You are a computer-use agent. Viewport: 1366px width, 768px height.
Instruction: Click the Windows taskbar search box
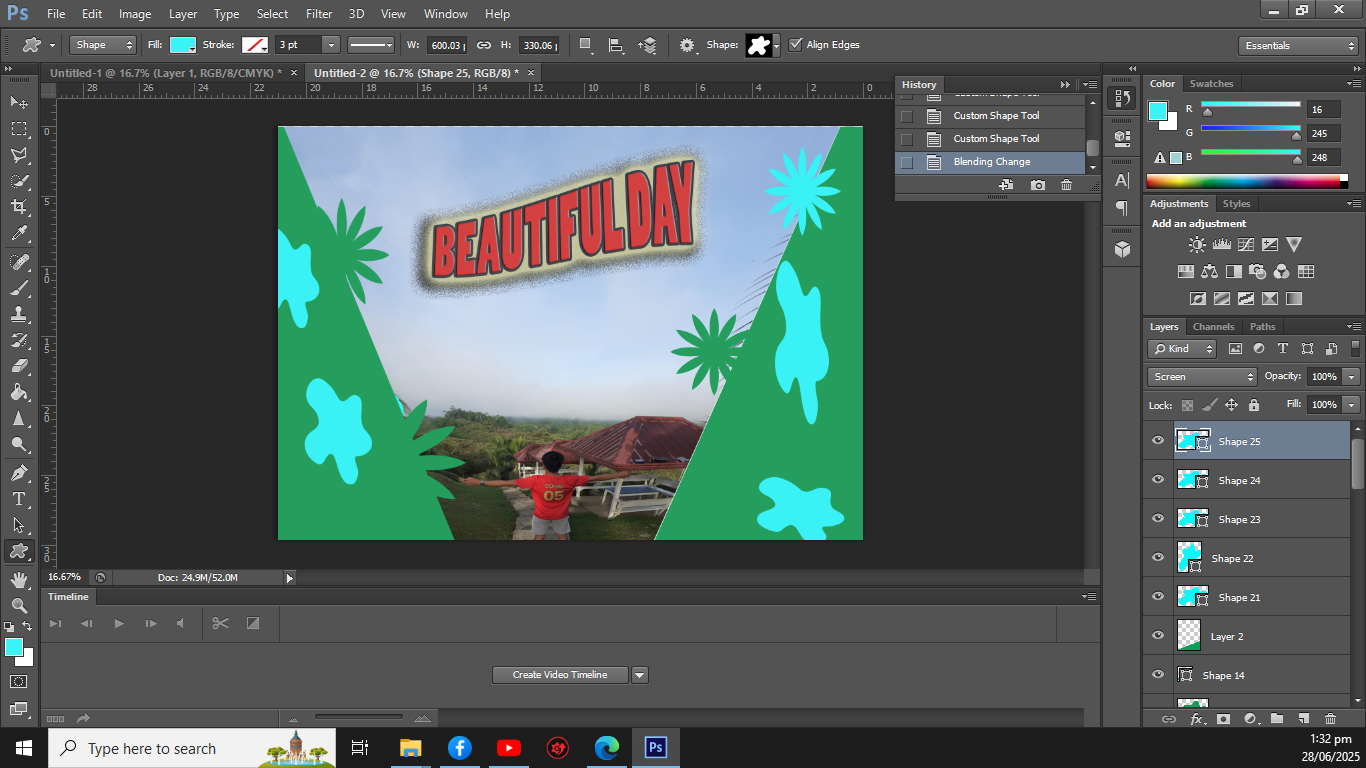[192, 748]
